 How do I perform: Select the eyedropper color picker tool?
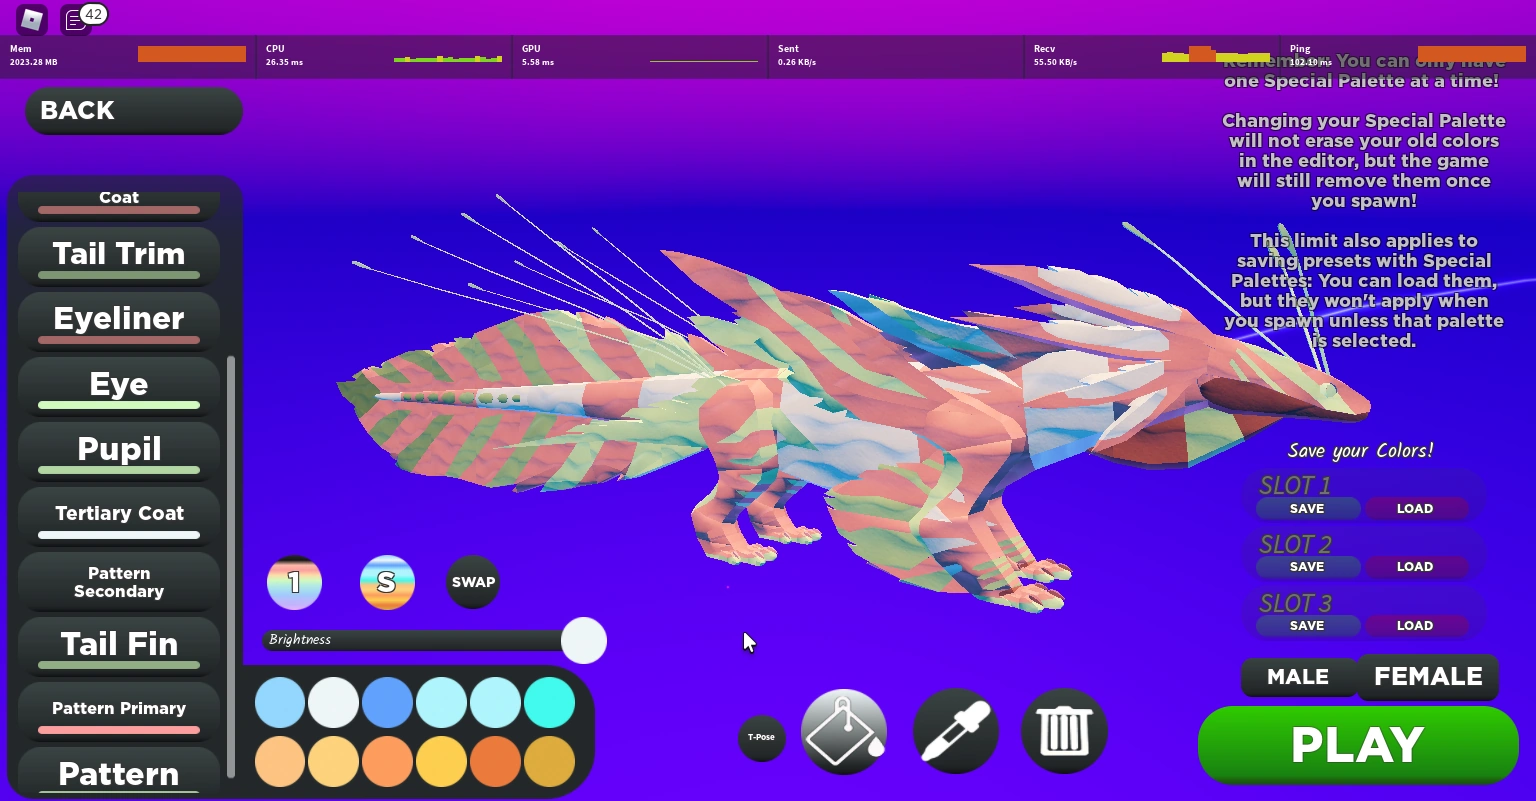[954, 731]
